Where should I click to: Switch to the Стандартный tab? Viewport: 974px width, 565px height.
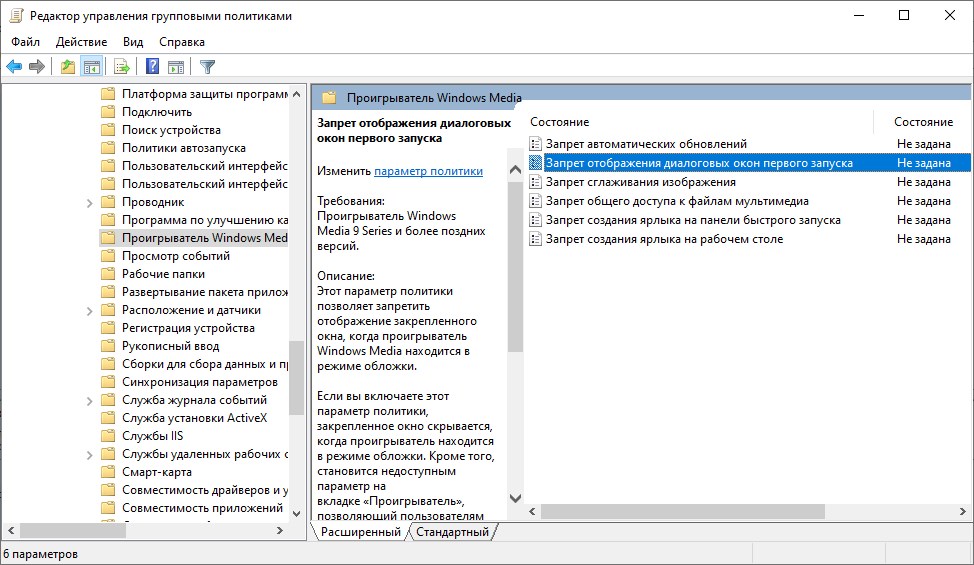click(x=453, y=532)
